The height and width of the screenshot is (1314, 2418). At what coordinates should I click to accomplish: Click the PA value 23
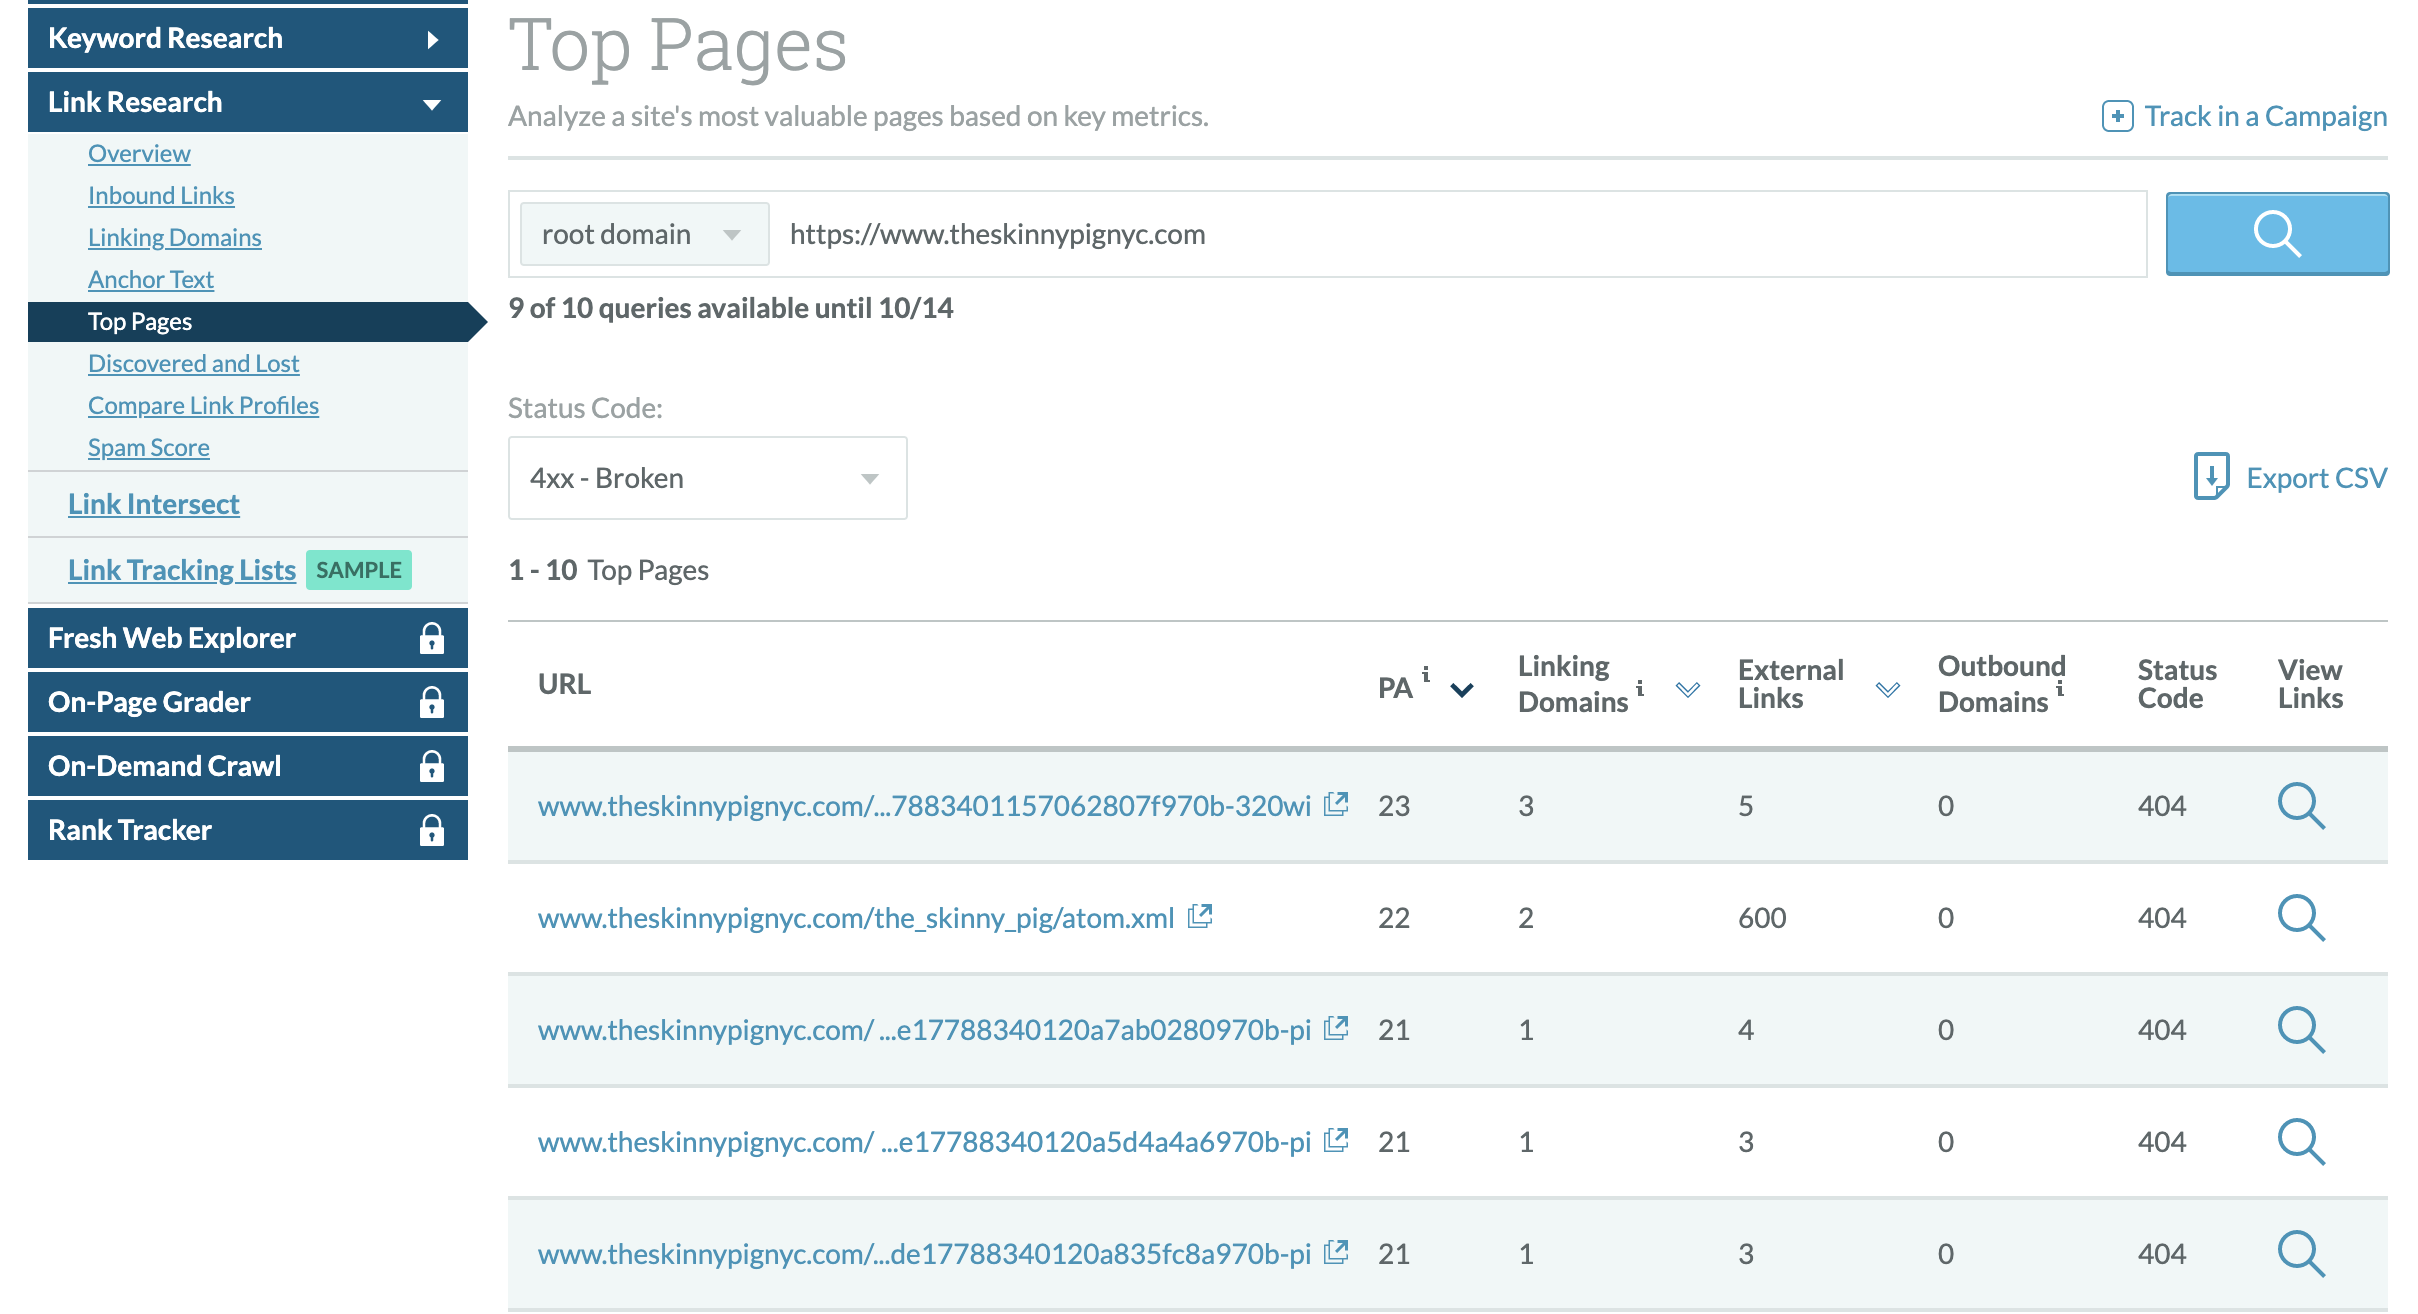[x=1394, y=806]
